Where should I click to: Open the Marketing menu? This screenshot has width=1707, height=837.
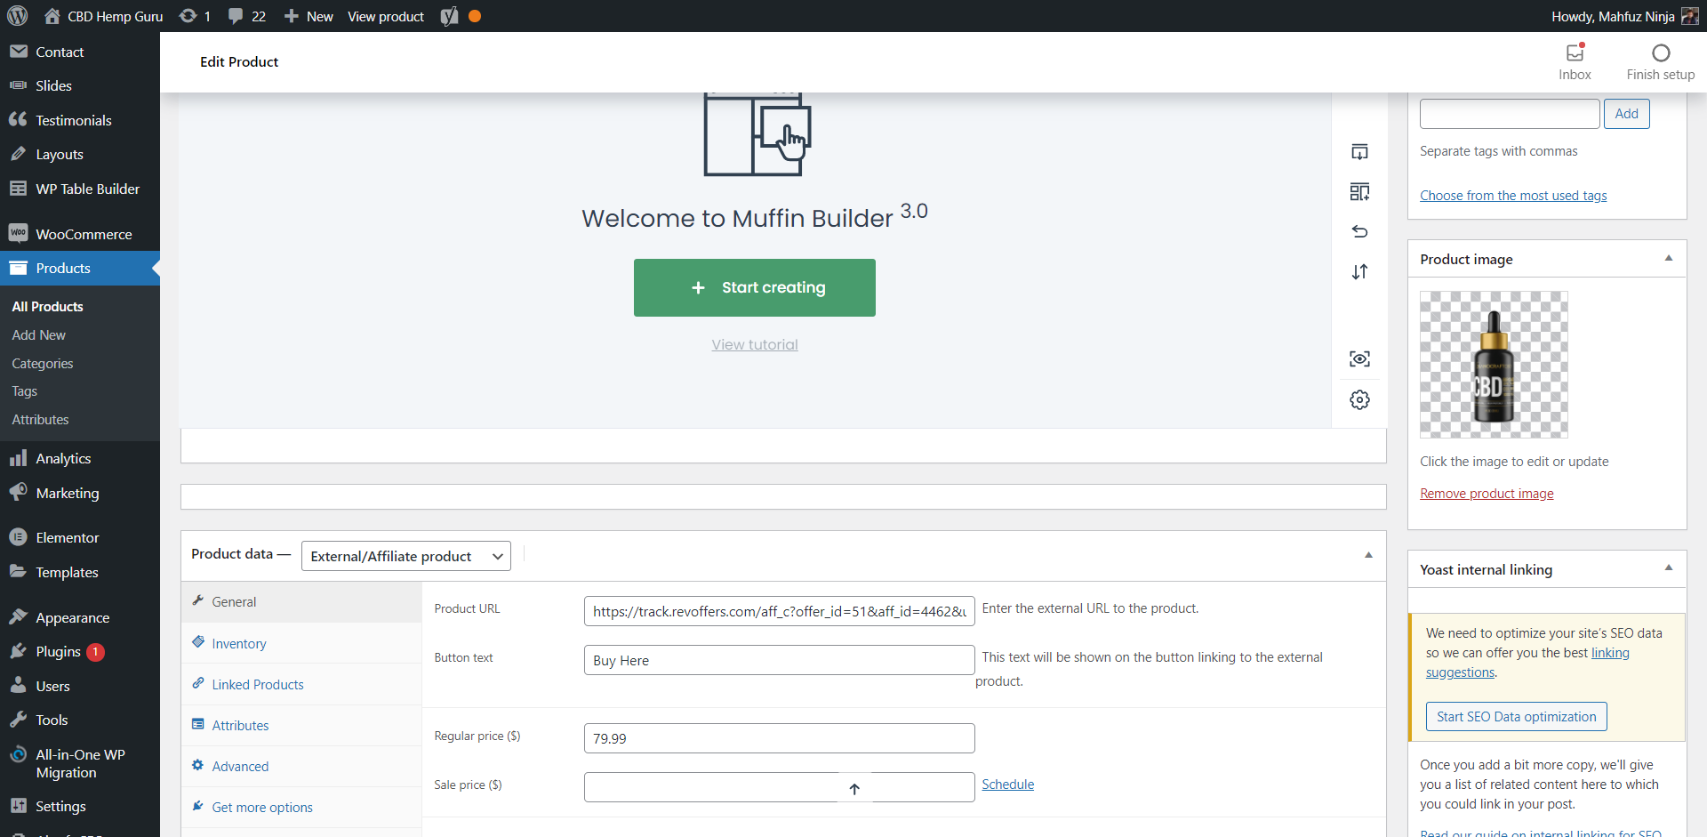(x=80, y=493)
